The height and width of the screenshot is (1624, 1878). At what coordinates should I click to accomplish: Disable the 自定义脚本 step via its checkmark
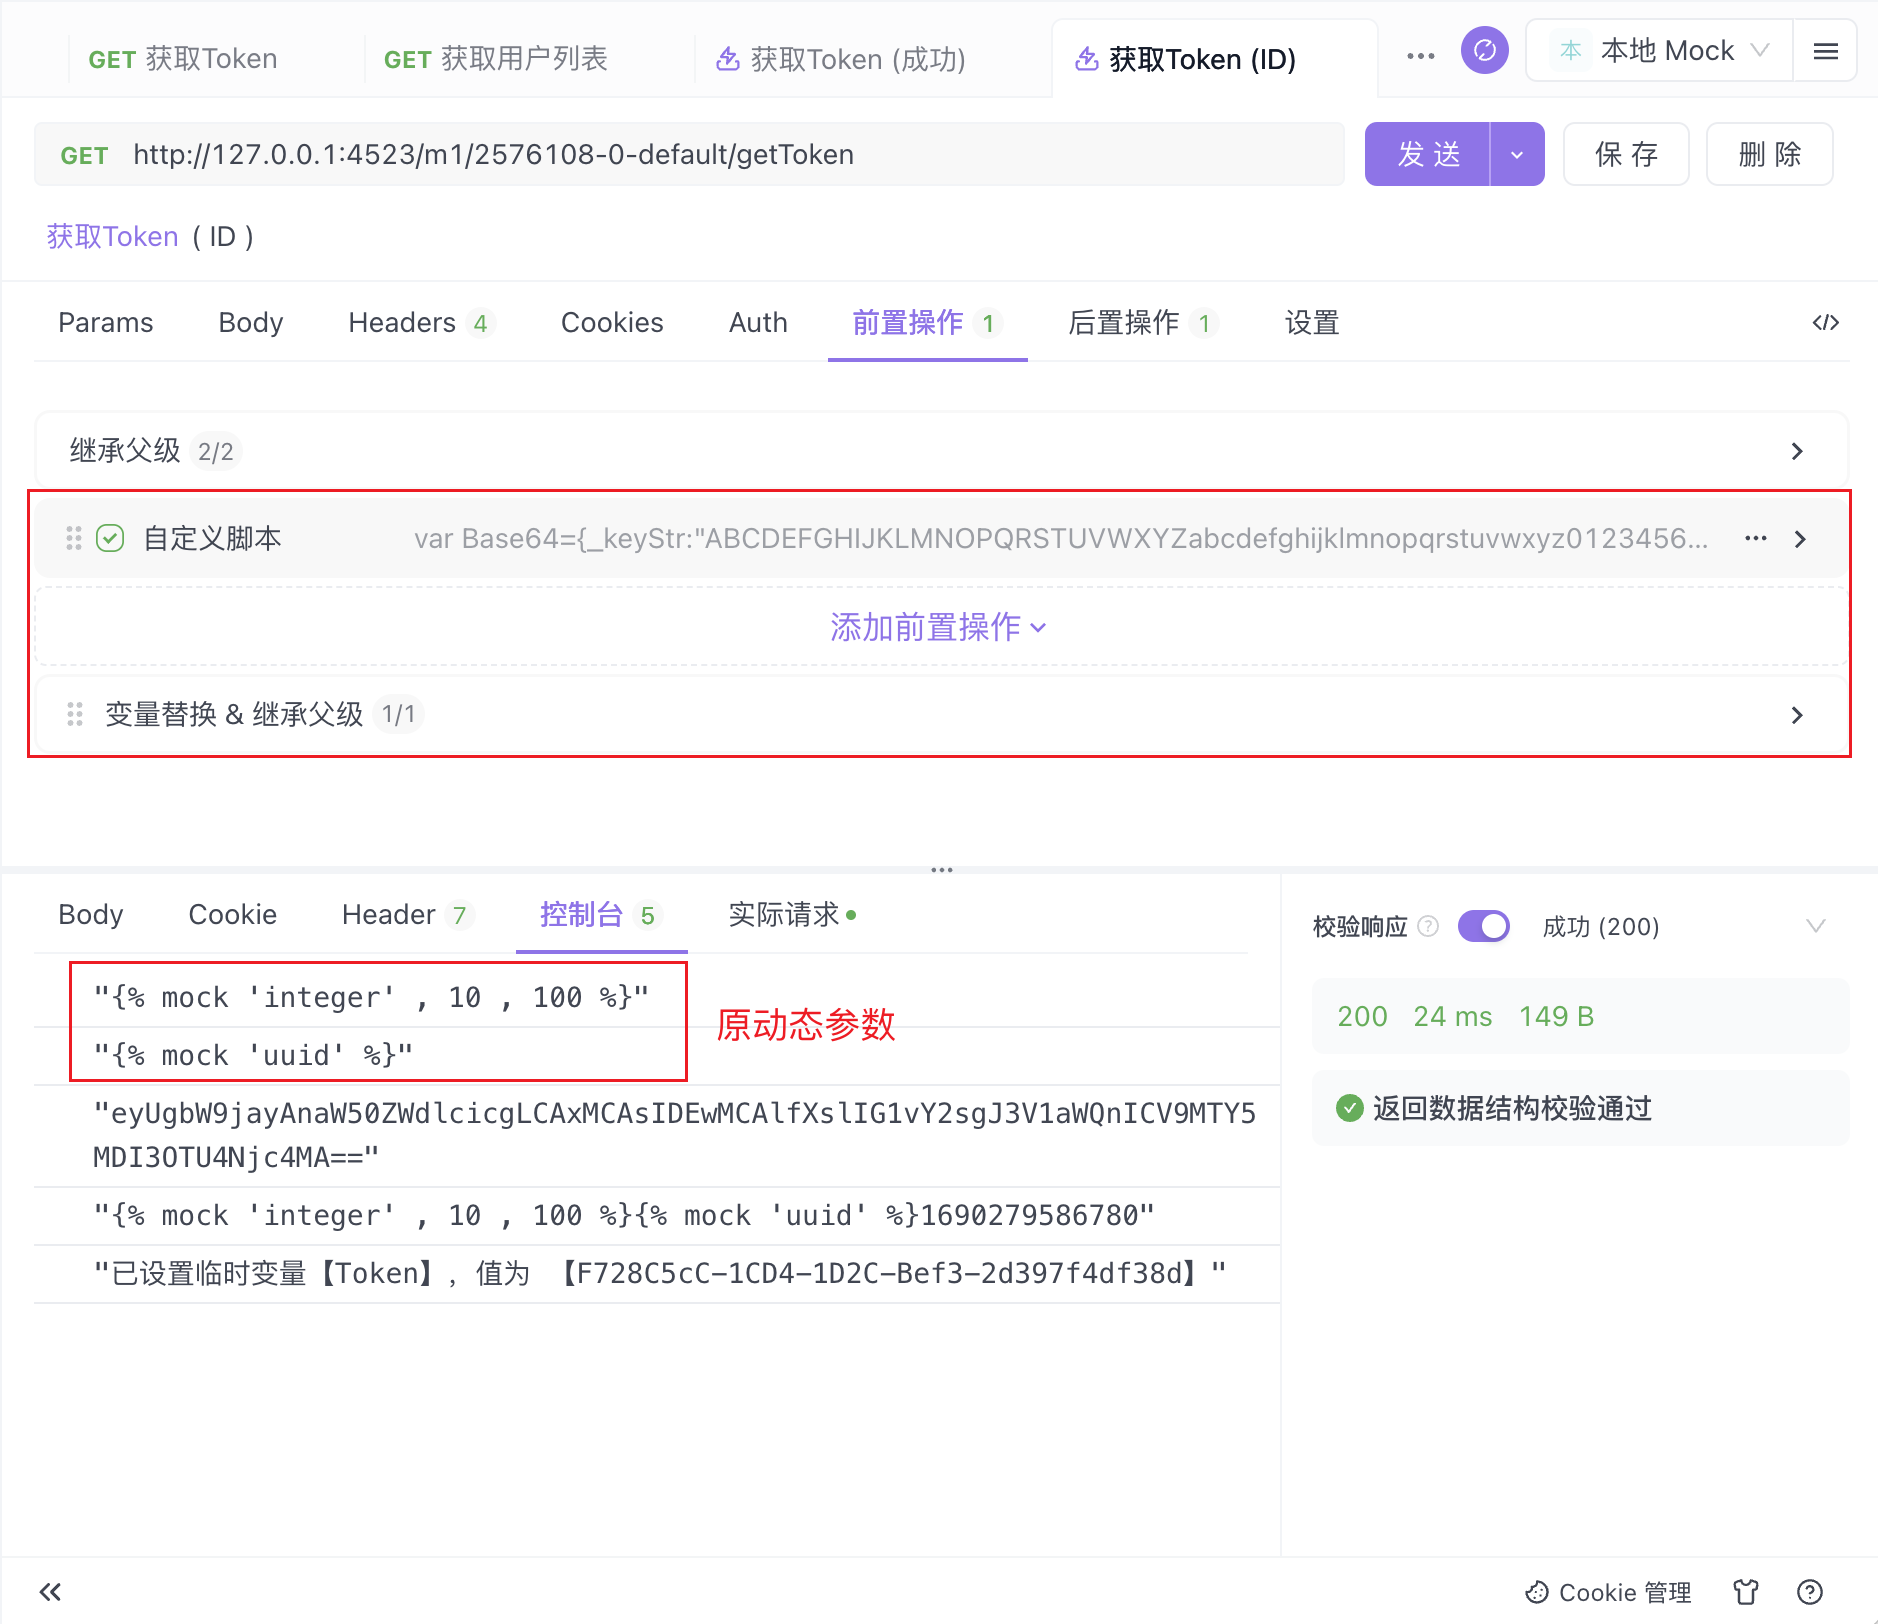pos(110,538)
